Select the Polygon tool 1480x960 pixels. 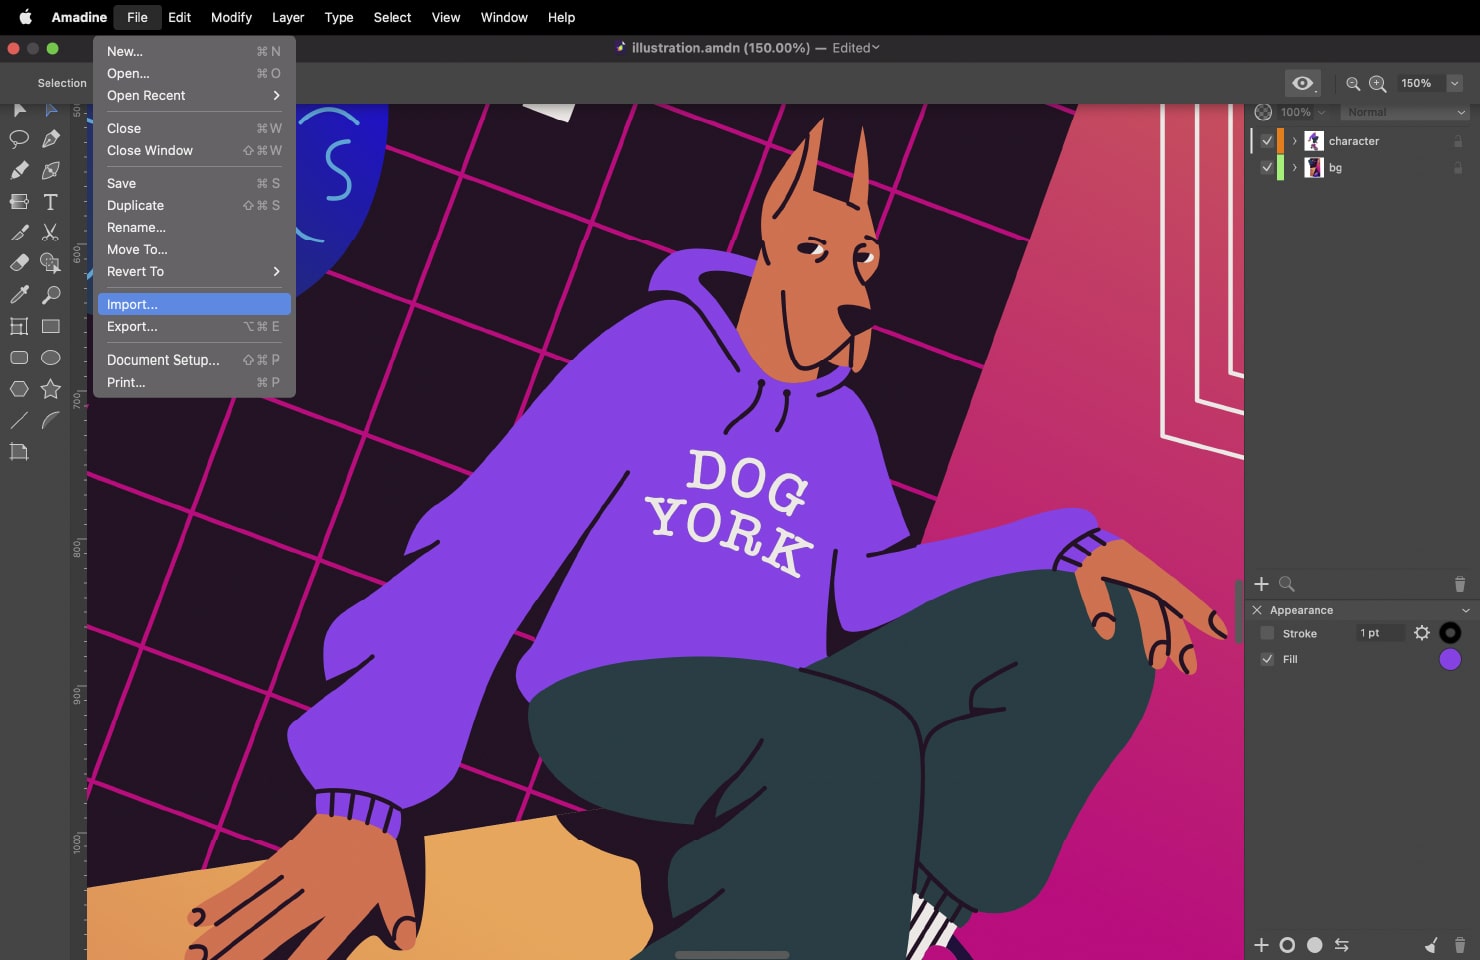pyautogui.click(x=19, y=389)
